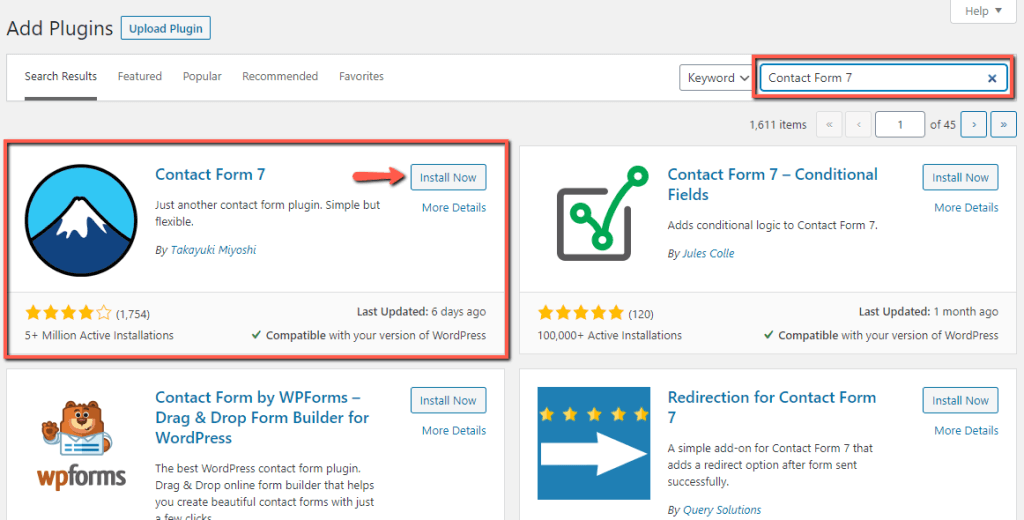Clear the search field with the X

pos(991,78)
